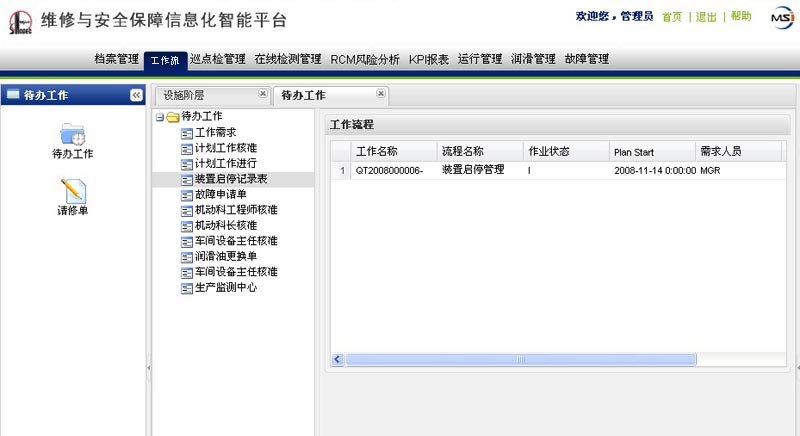The height and width of the screenshot is (436, 800).
Task: Sort by the Plan Start column header
Action: (650, 151)
